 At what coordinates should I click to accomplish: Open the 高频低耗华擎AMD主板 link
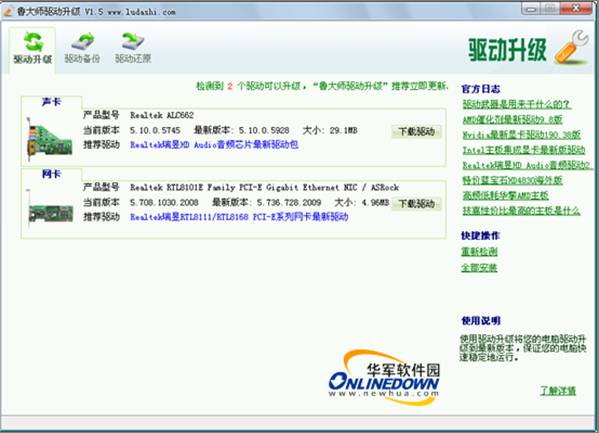505,195
